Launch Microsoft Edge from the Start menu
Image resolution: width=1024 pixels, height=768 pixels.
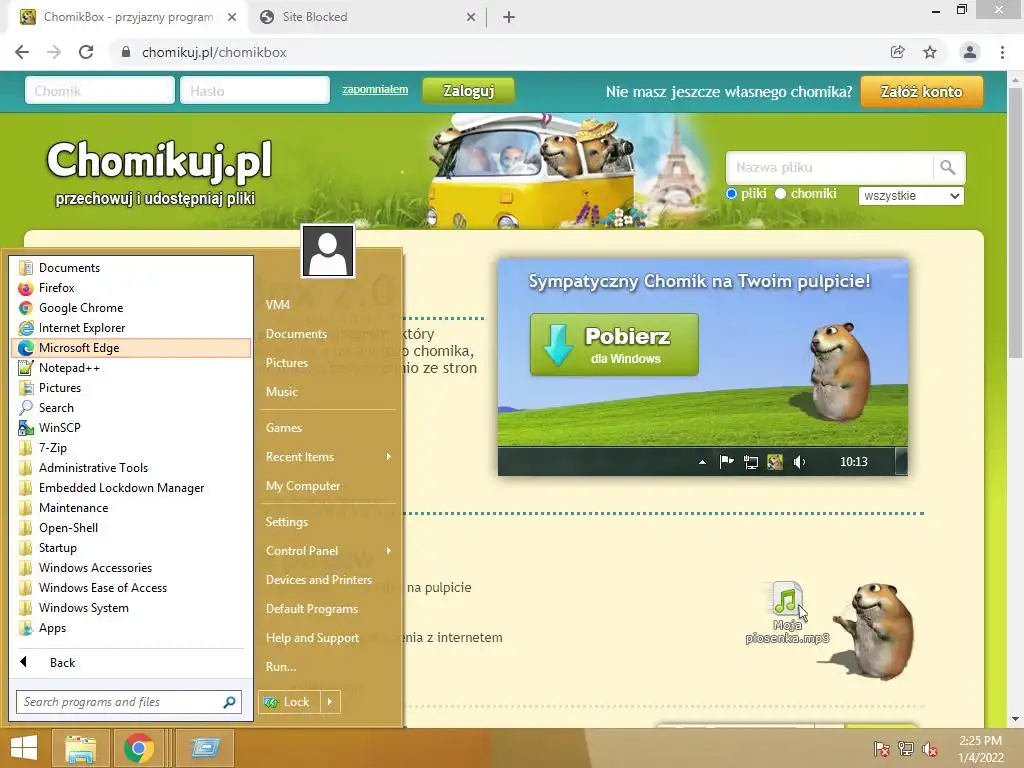131,348
